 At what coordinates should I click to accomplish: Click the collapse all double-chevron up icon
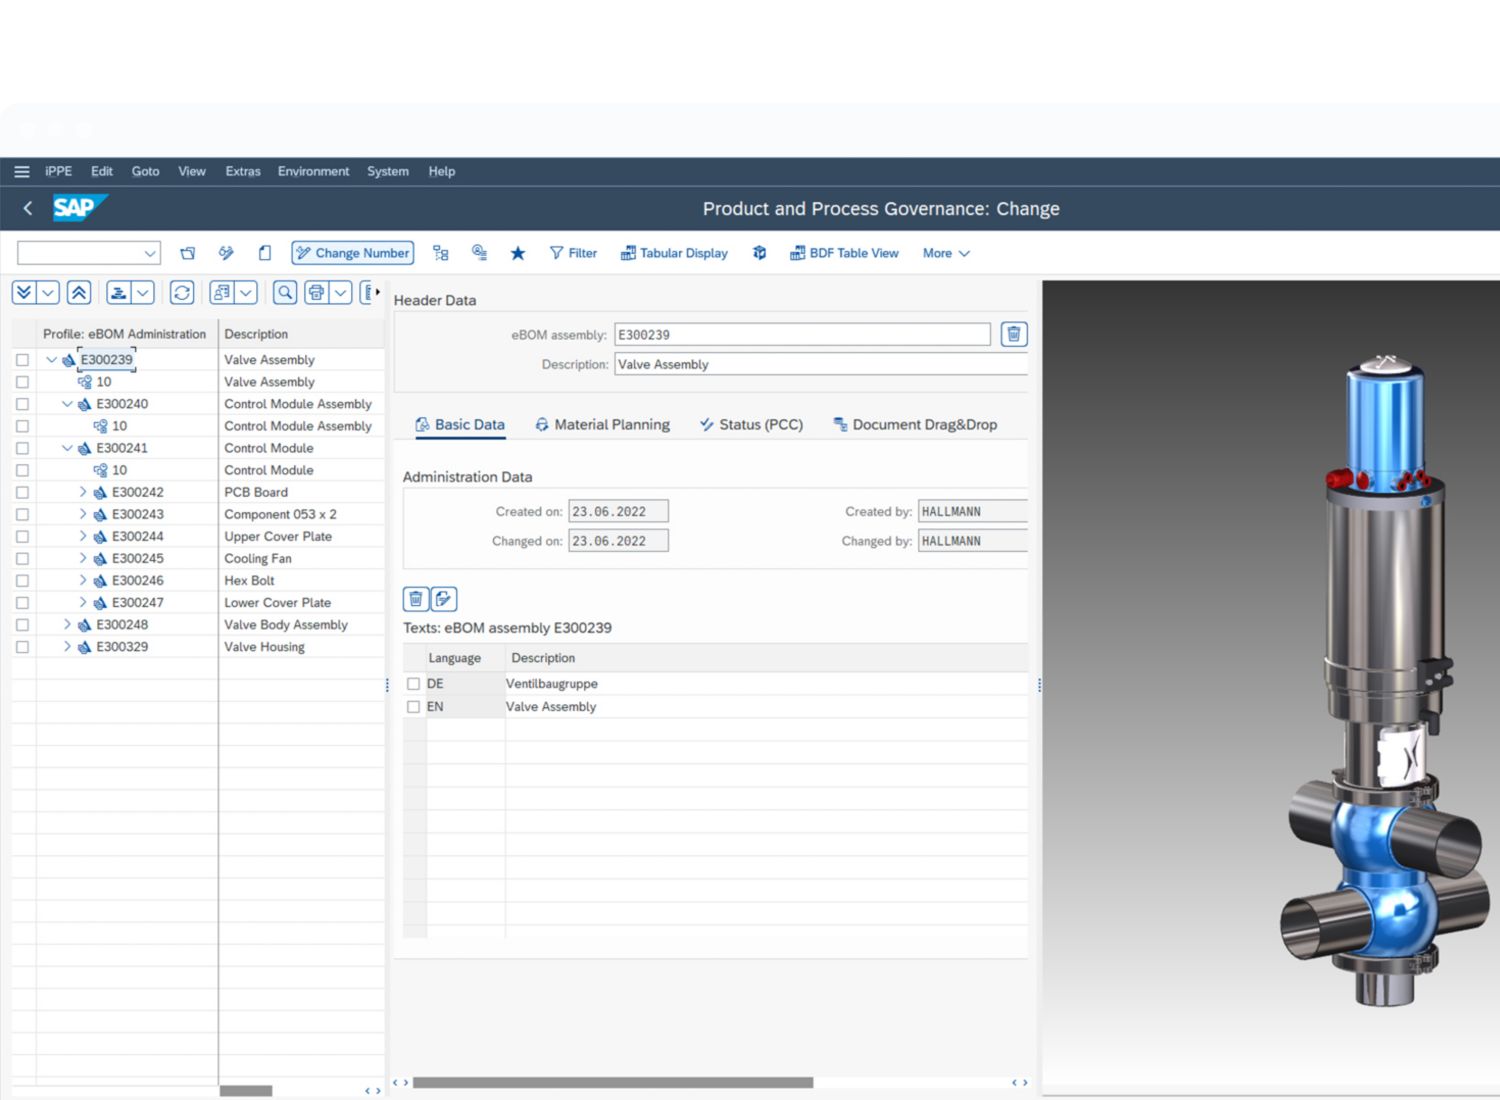(79, 292)
